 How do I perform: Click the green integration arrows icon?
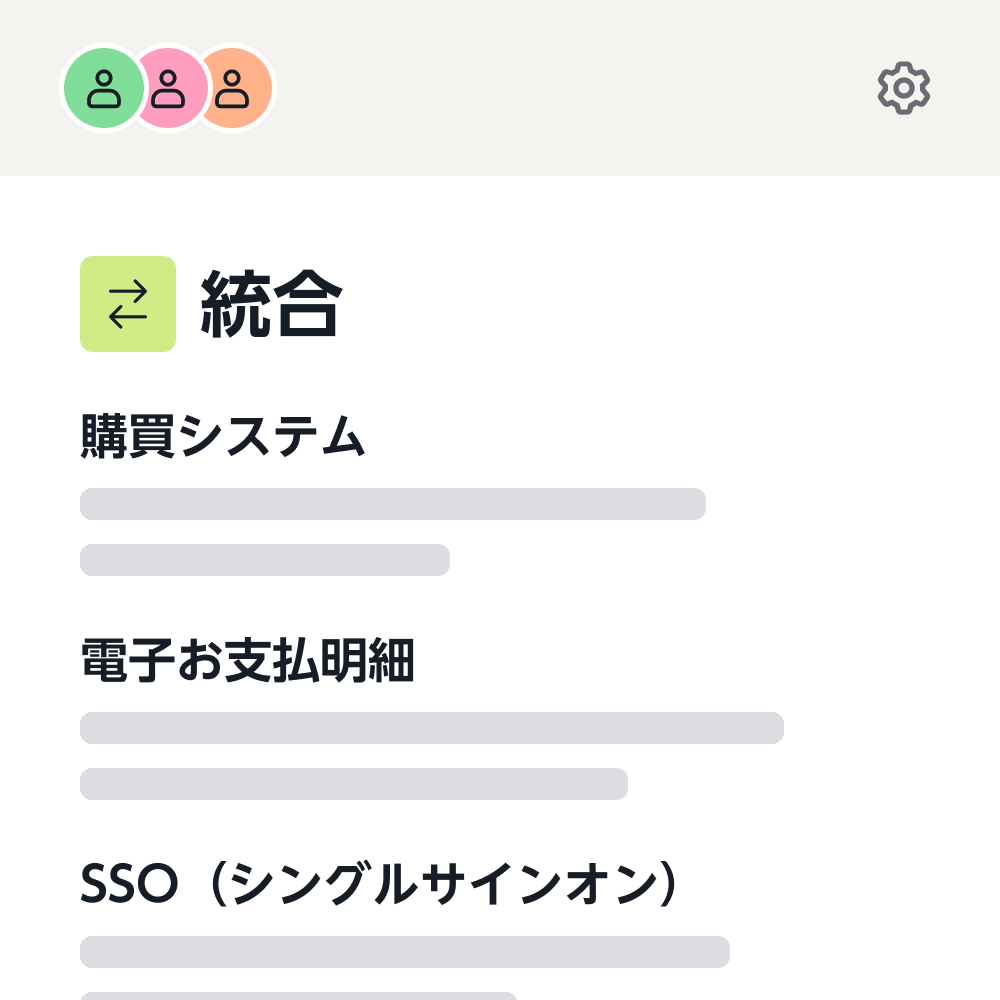[x=127, y=304]
